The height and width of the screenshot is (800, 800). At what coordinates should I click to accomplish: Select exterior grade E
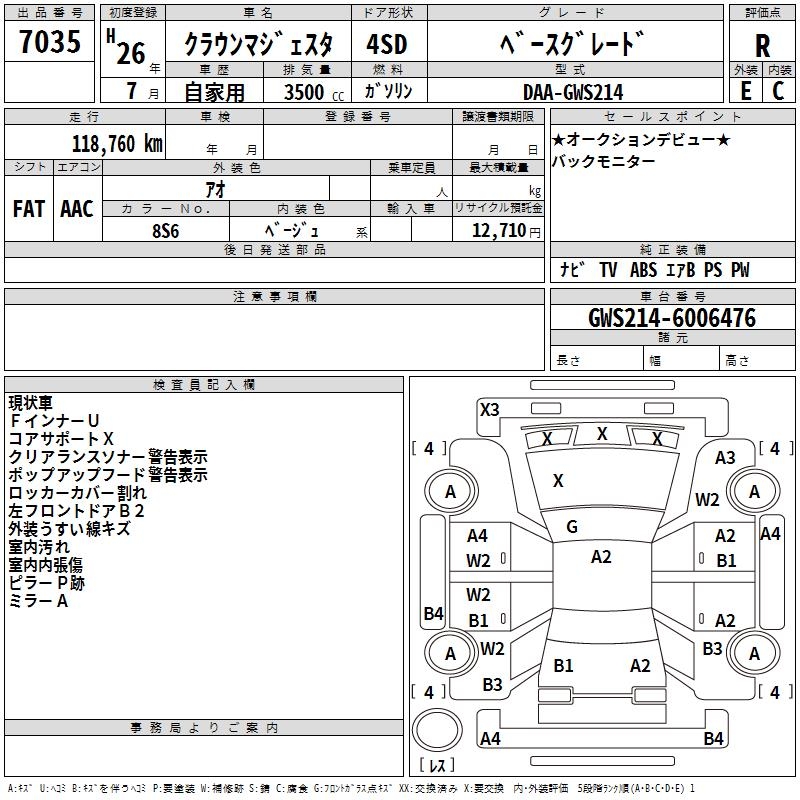pos(745,91)
